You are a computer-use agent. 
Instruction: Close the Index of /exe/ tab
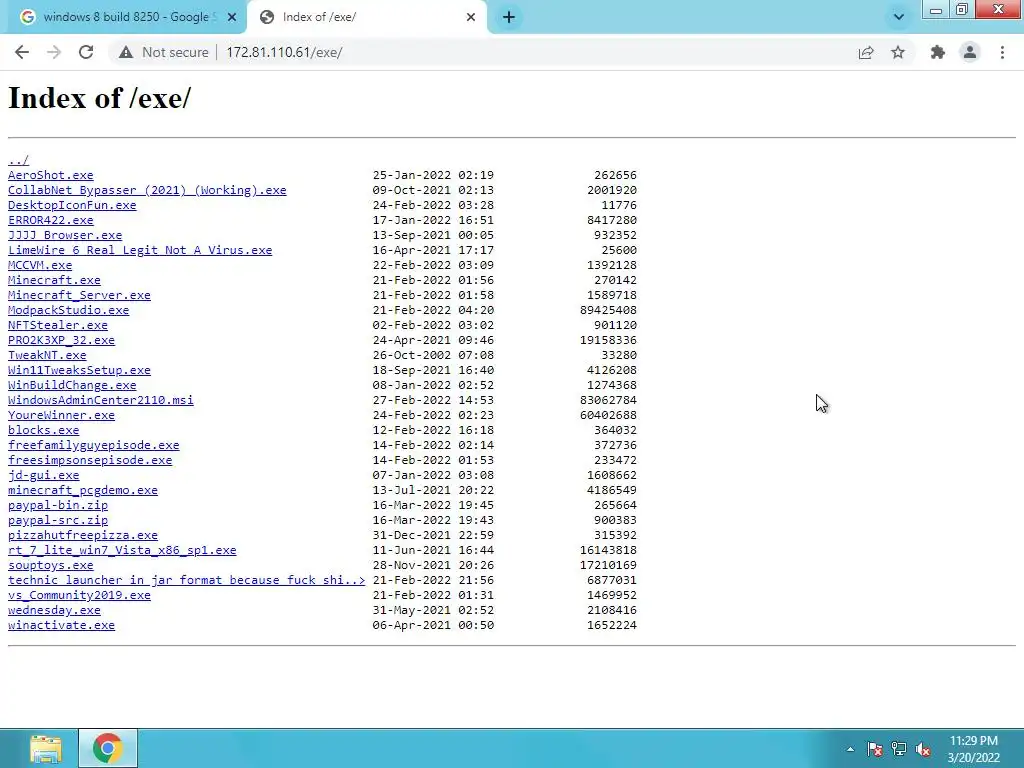(471, 18)
